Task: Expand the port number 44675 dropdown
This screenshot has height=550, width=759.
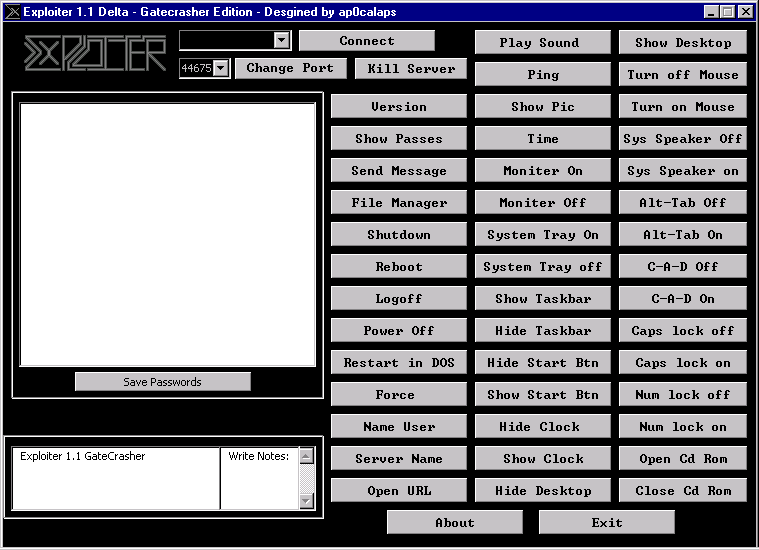Action: coord(221,68)
